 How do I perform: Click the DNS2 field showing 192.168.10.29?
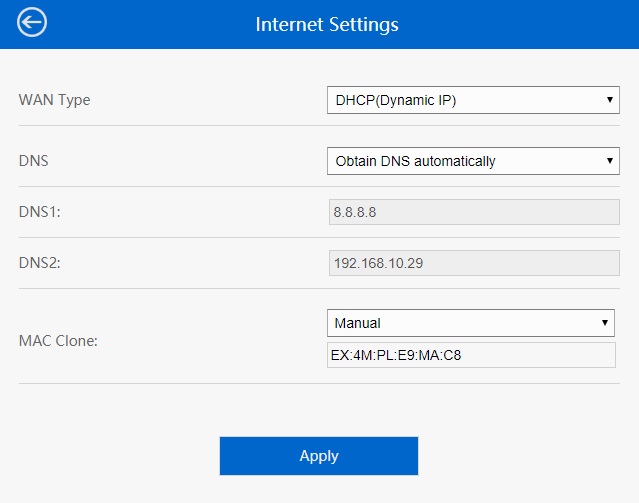point(474,263)
